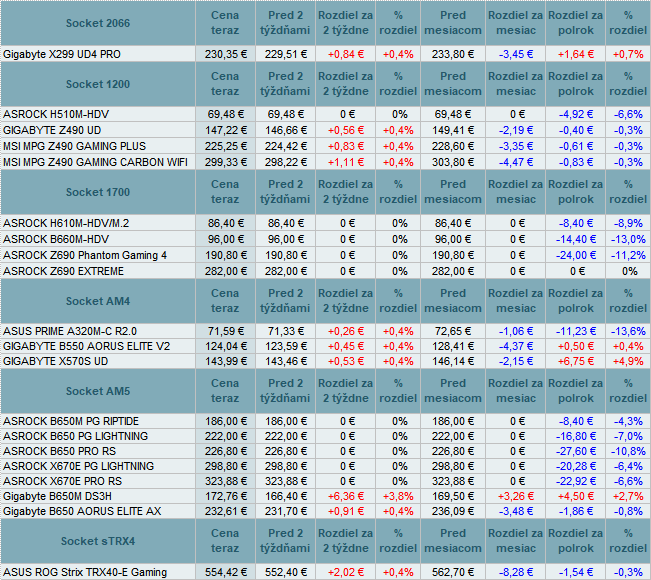The width and height of the screenshot is (651, 580).
Task: Select GIGABYTE X570S UD motherboard name
Action: coord(55,361)
